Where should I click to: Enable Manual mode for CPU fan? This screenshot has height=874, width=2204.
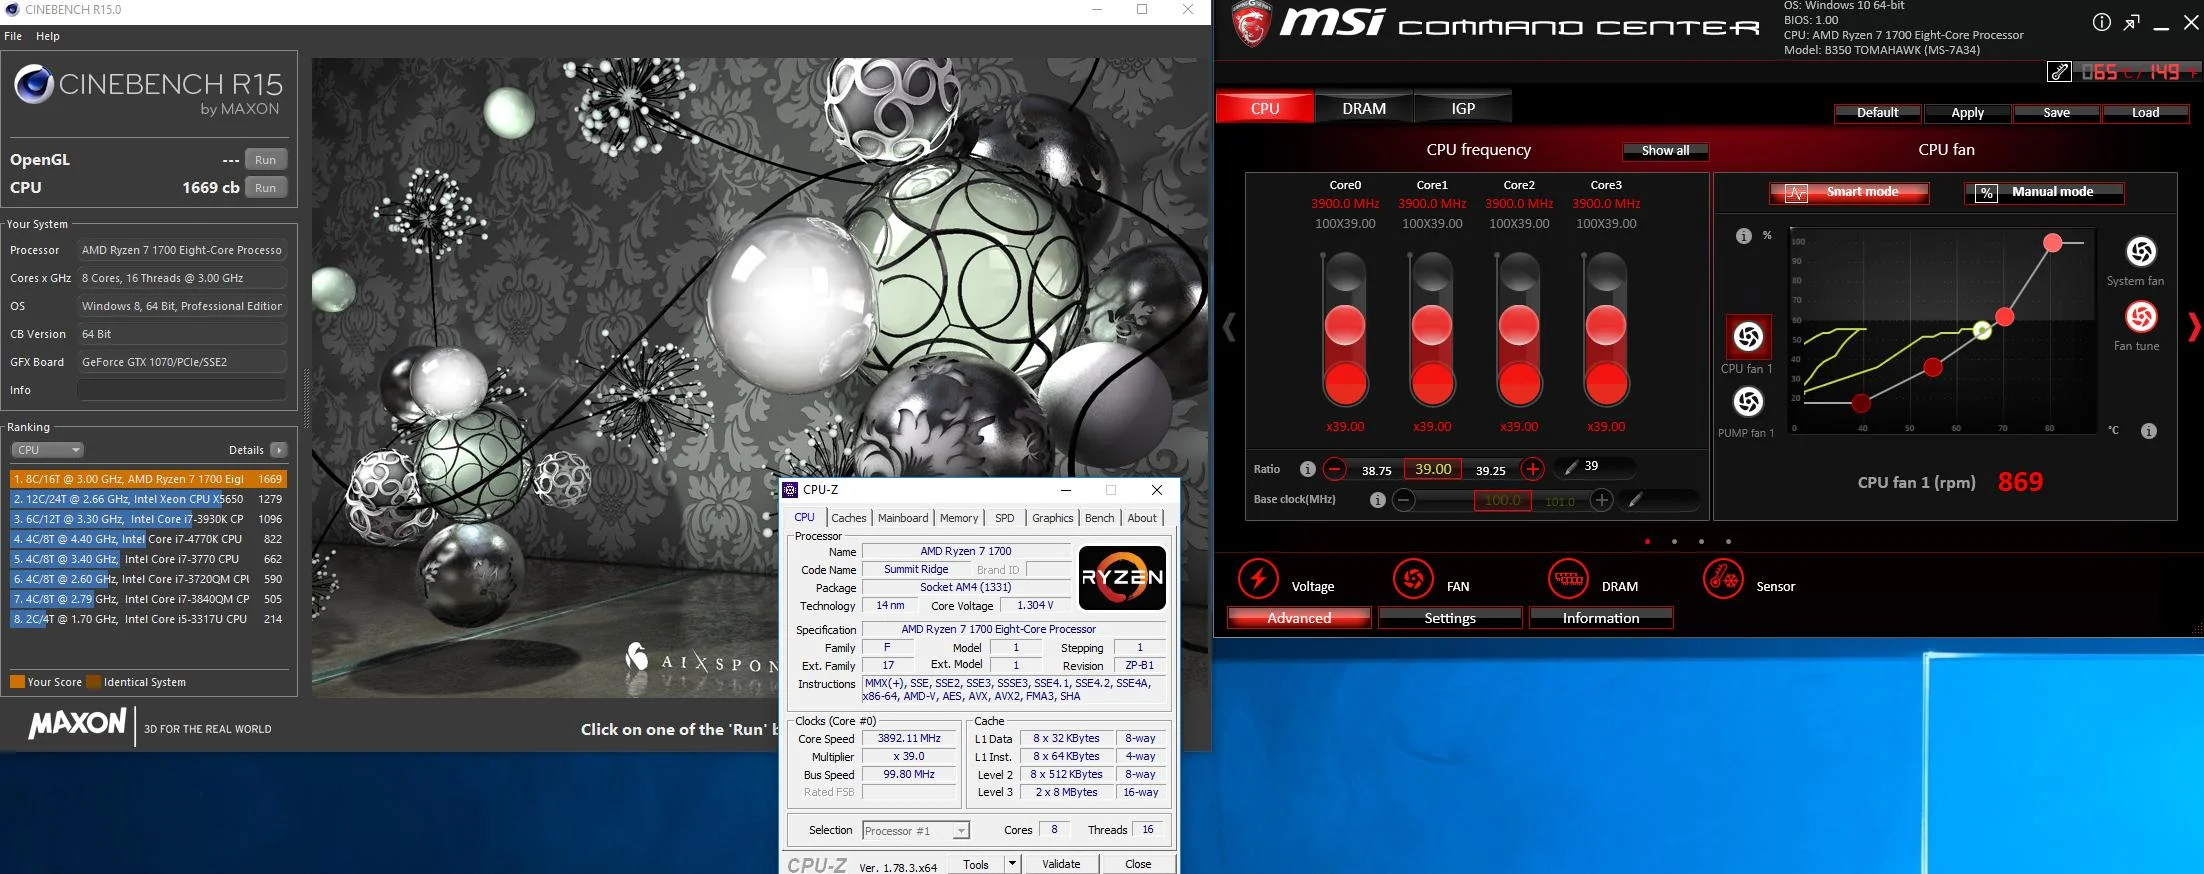tap(2044, 192)
